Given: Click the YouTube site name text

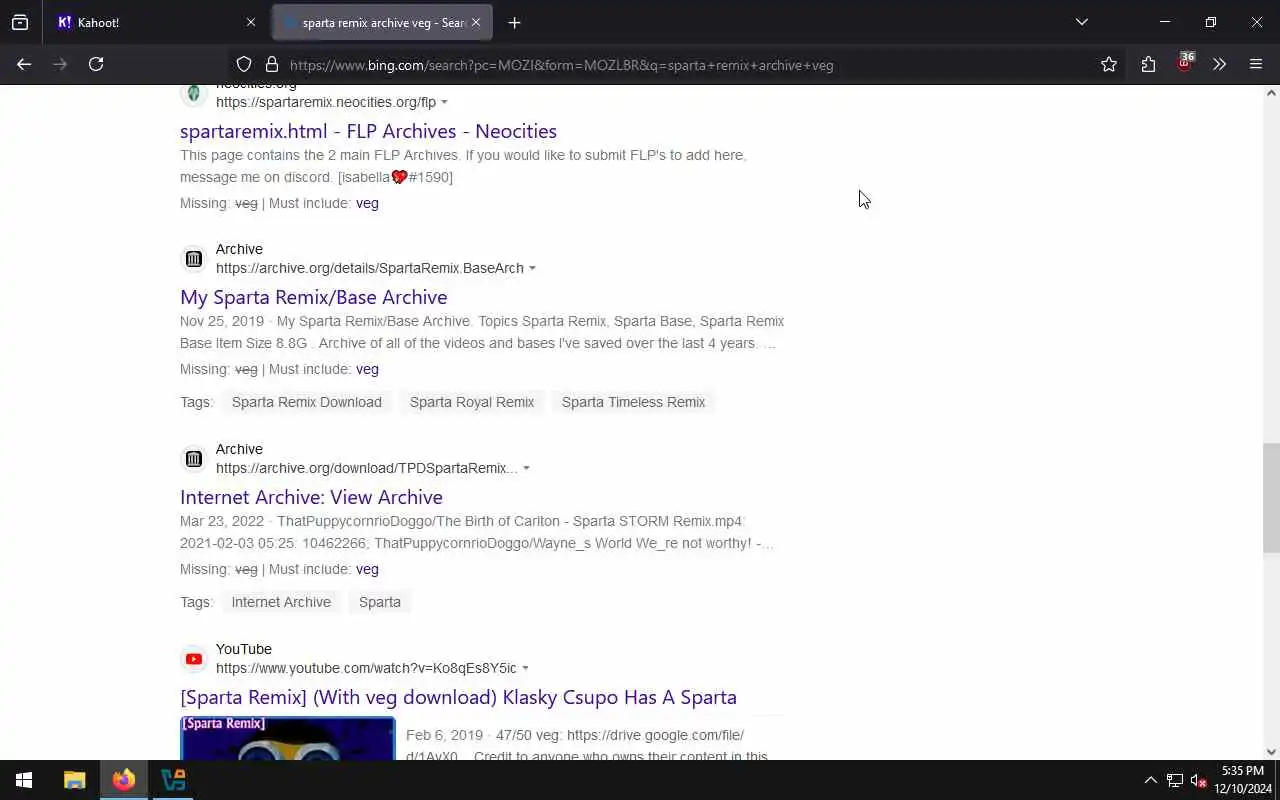Looking at the screenshot, I should click(x=244, y=649).
